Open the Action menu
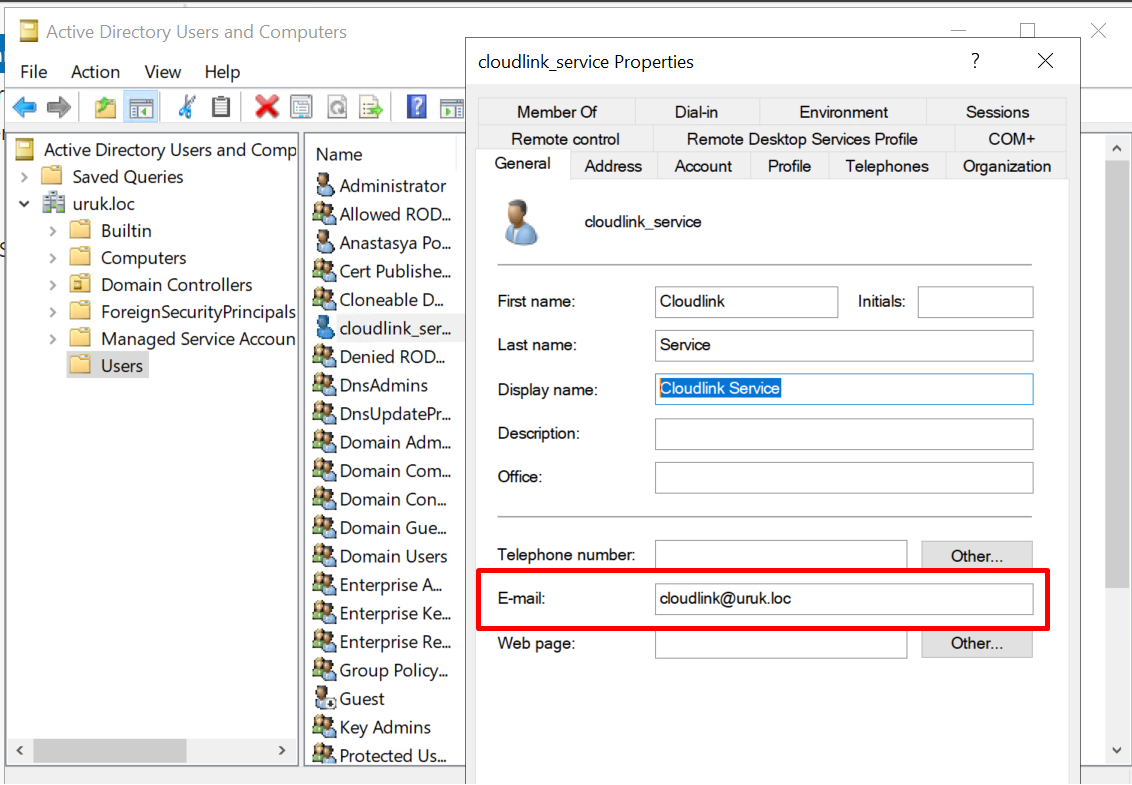The height and width of the screenshot is (785, 1132). [x=95, y=71]
